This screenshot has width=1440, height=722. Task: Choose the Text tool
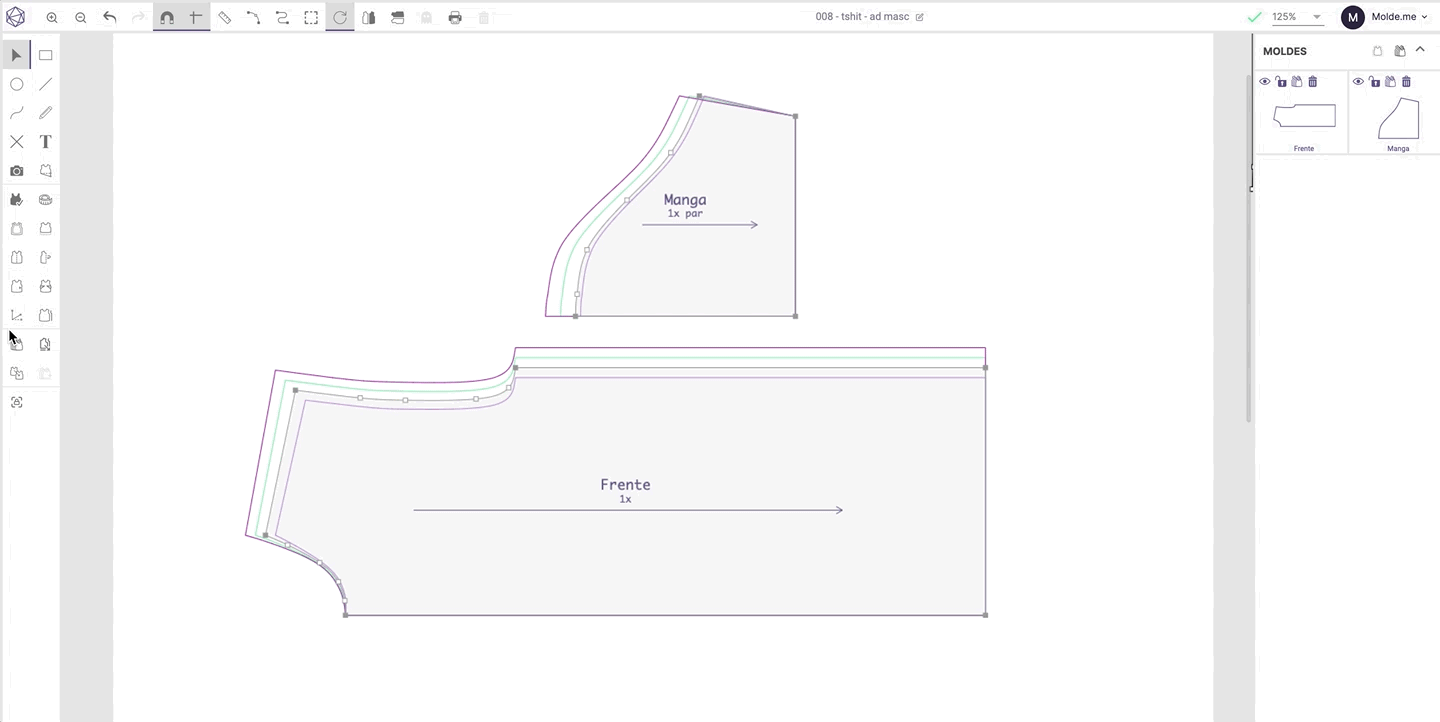click(x=45, y=142)
